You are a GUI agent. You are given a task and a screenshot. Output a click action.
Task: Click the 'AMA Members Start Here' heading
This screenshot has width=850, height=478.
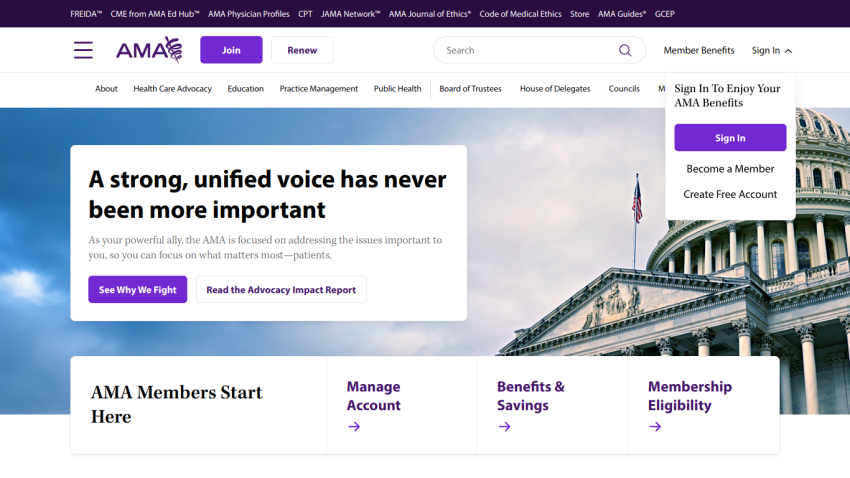pyautogui.click(x=177, y=404)
